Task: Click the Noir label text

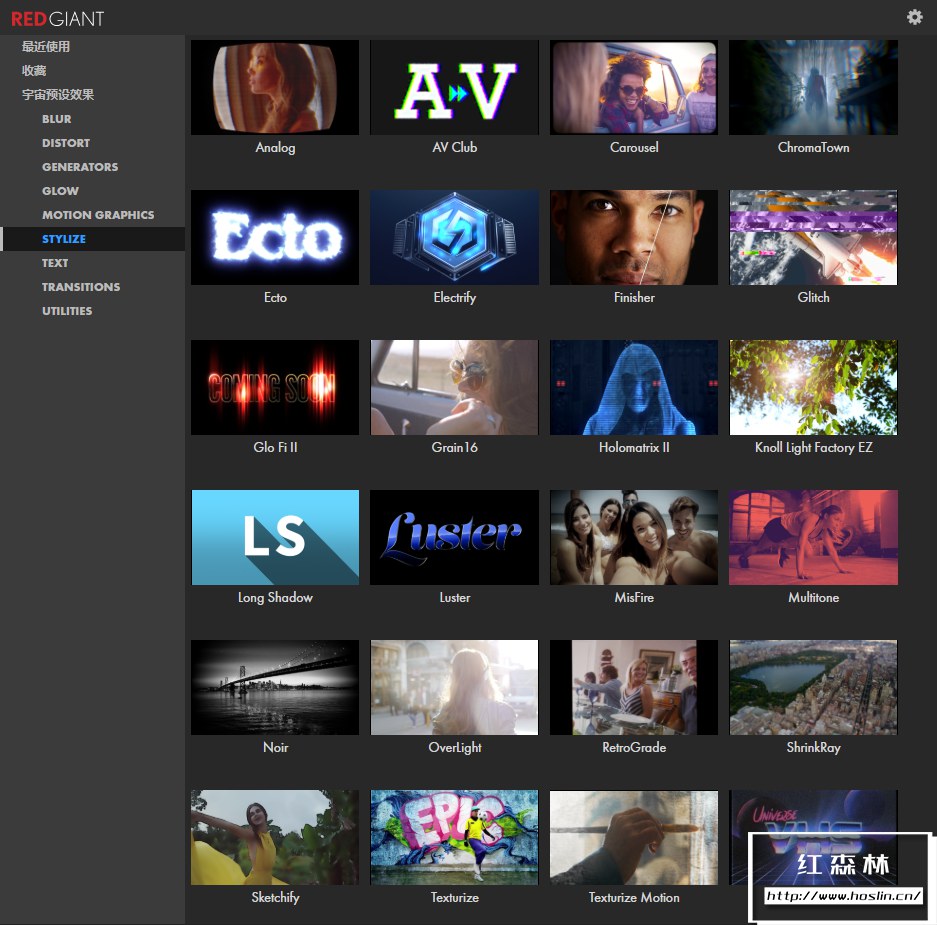Action: (x=275, y=747)
